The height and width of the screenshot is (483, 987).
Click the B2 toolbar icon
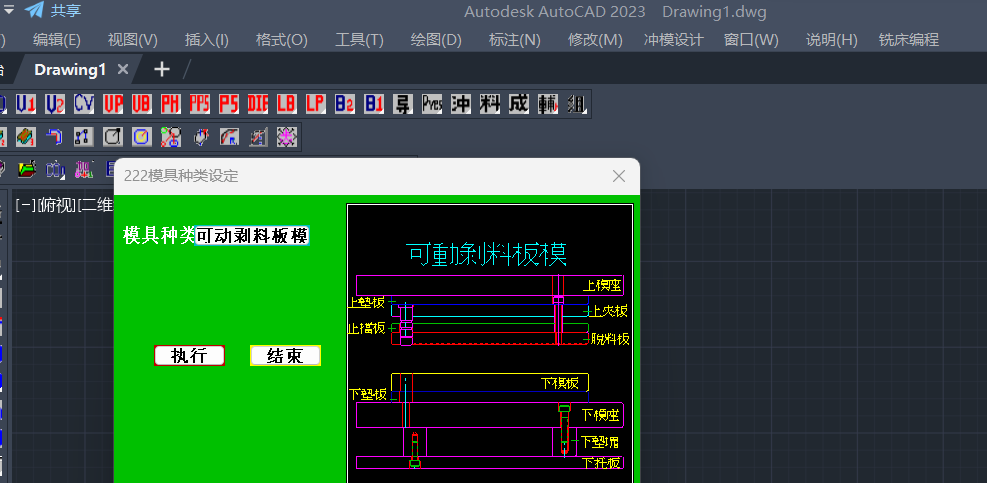[x=344, y=103]
